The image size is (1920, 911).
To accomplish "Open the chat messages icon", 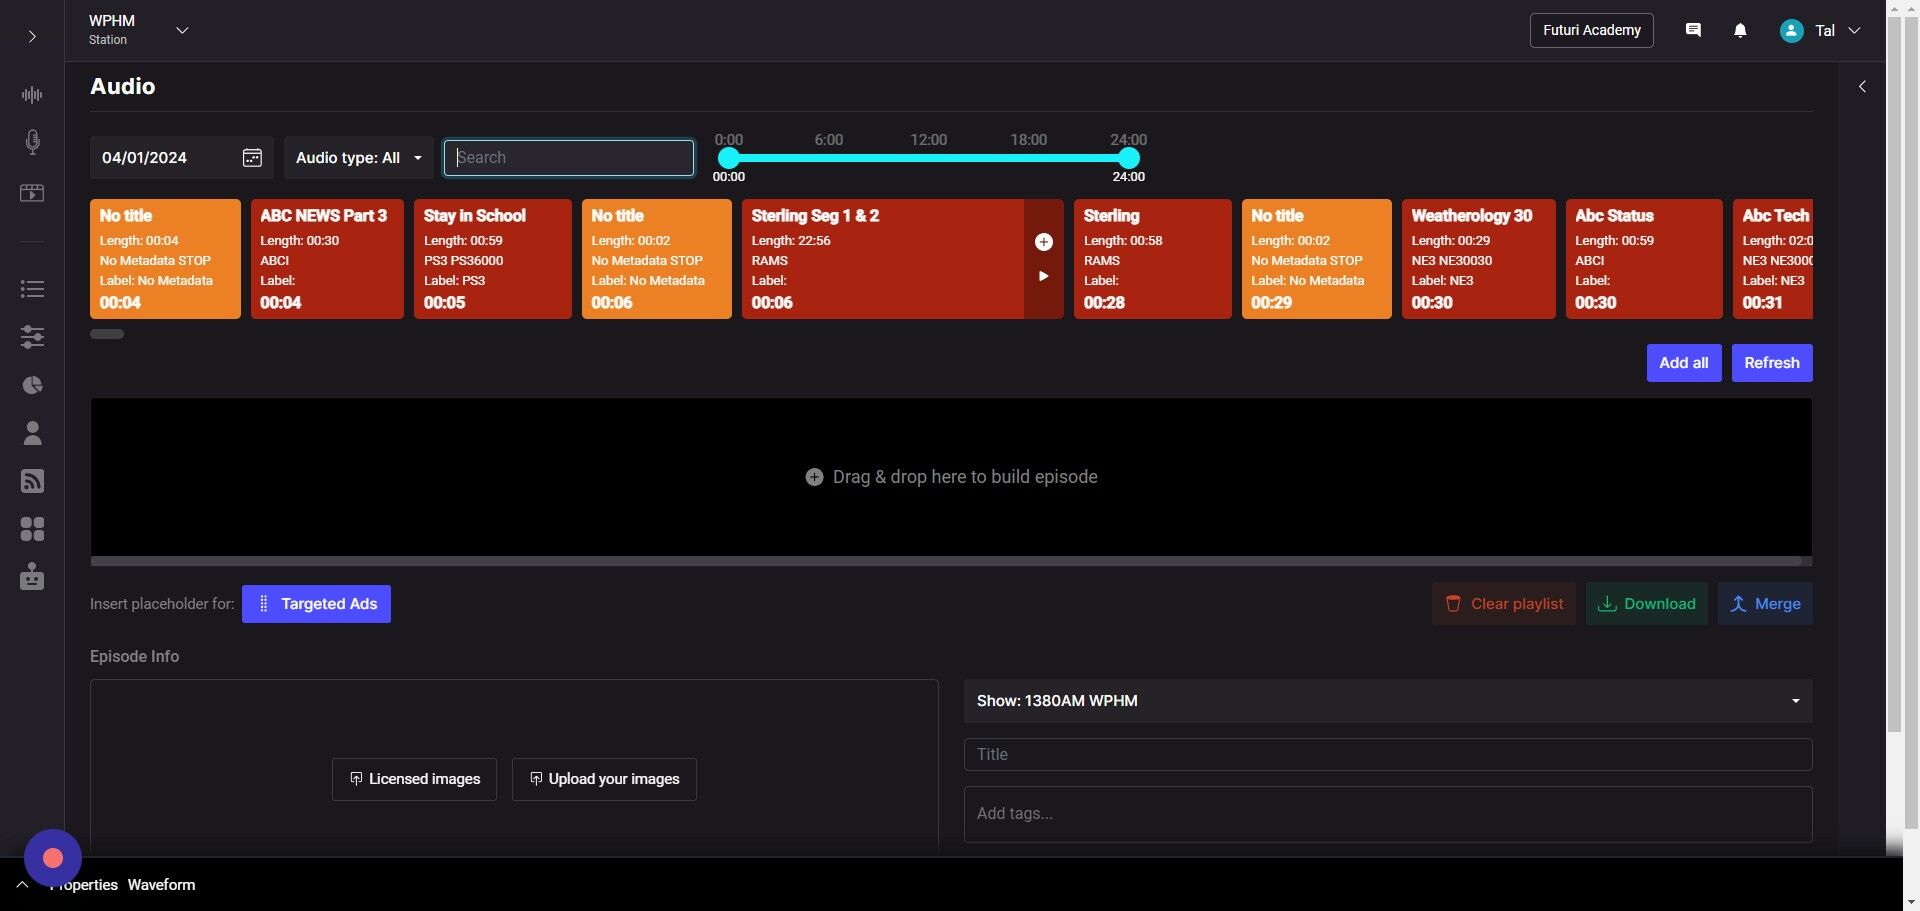I will 1693,31.
